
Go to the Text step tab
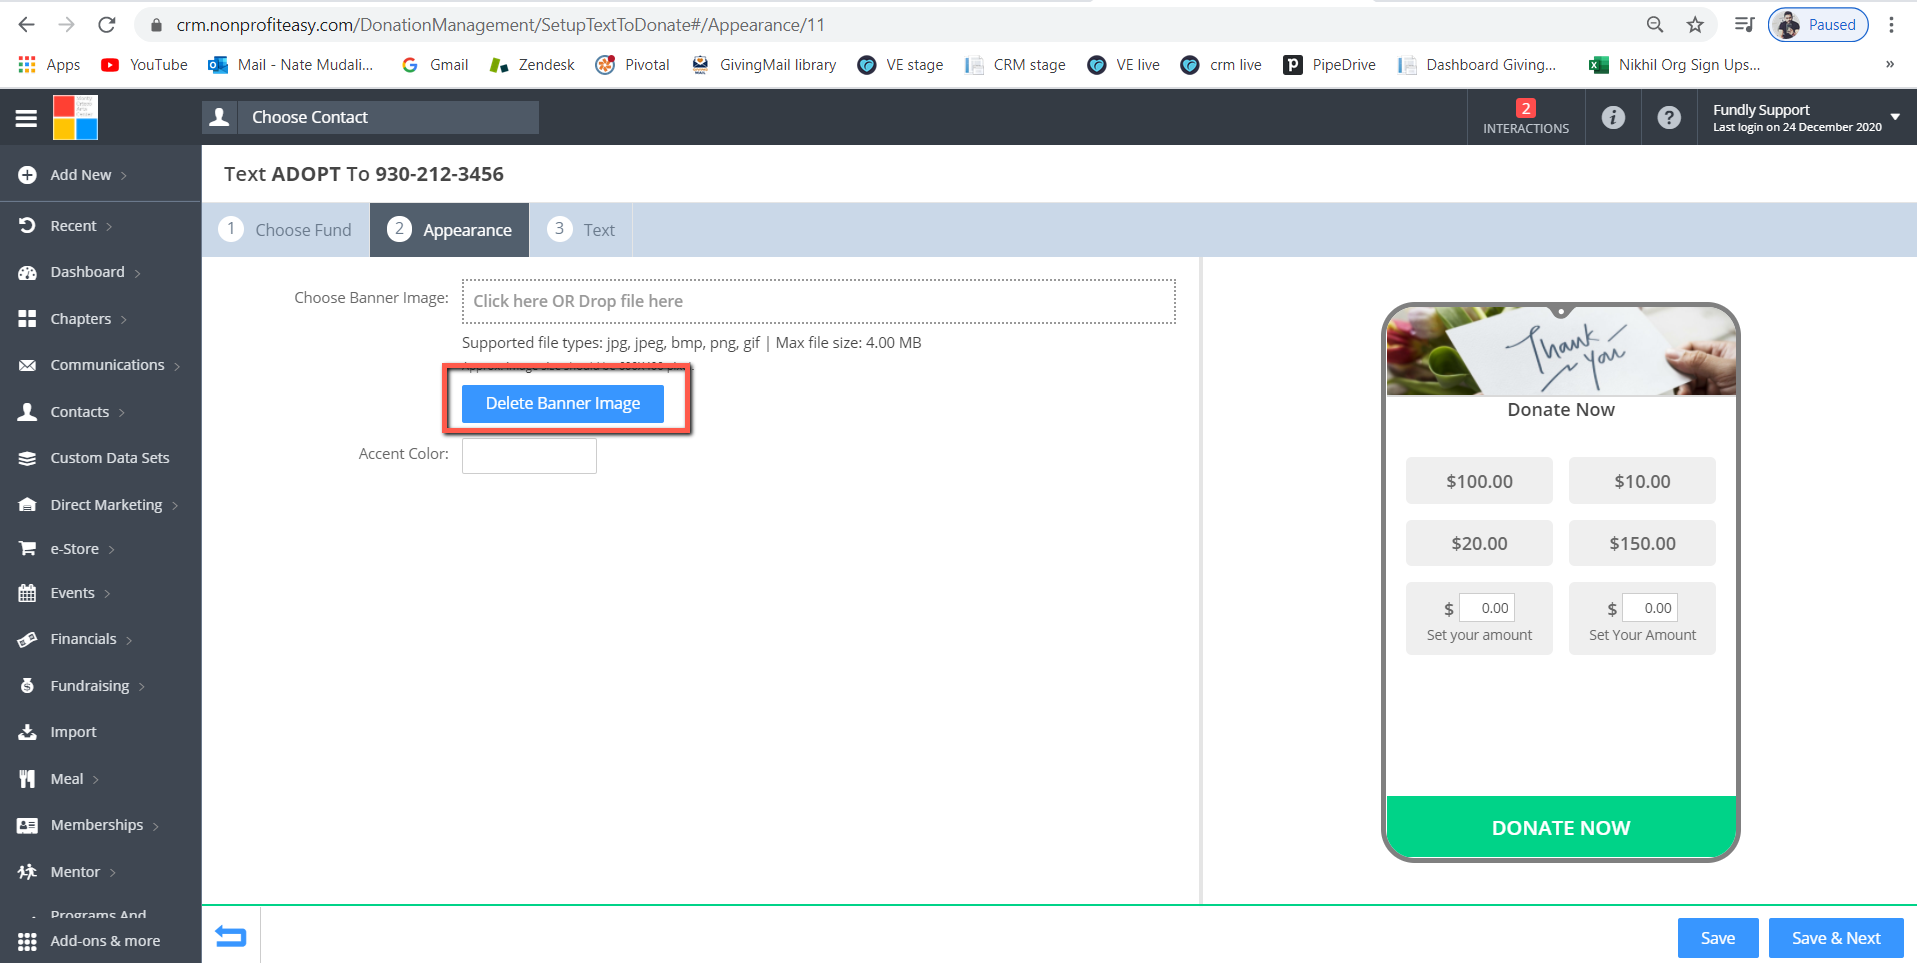[x=582, y=230]
